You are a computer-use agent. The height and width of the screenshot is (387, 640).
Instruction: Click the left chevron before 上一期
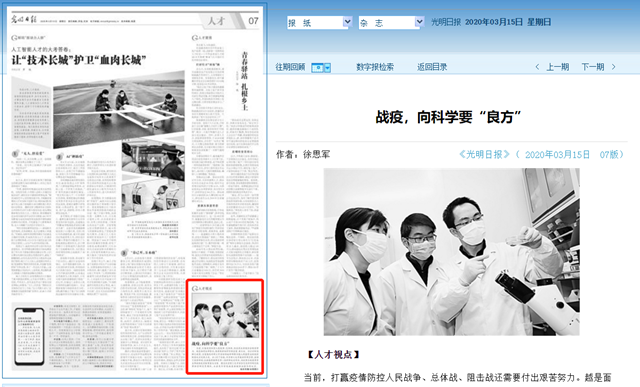537,67
